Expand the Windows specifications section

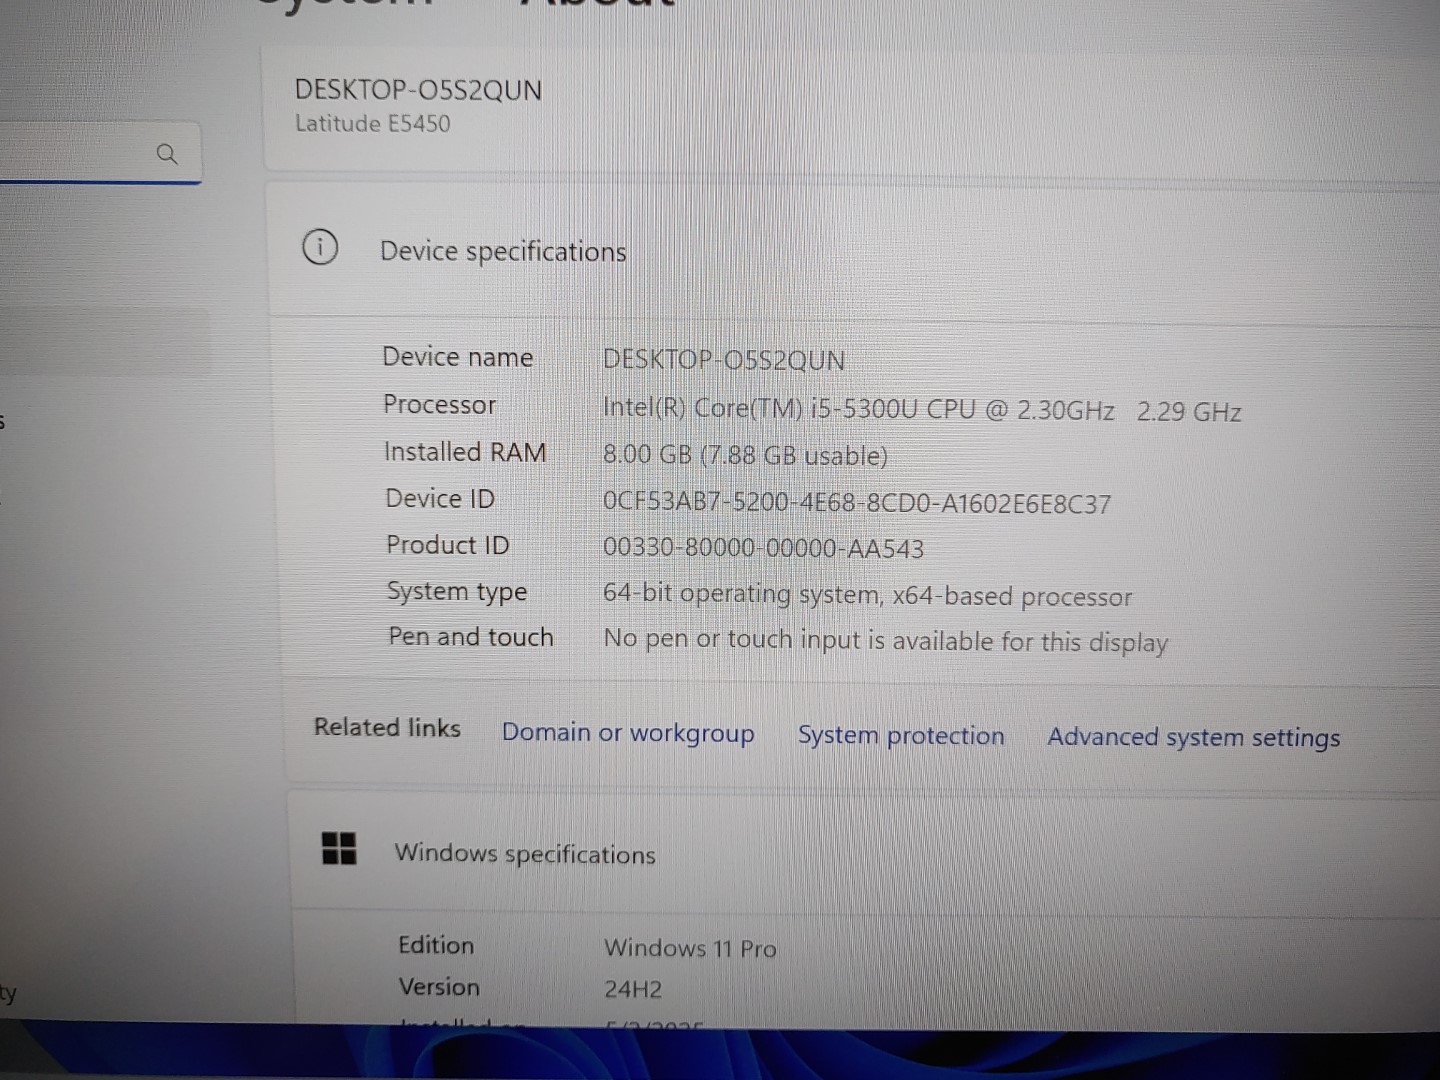(x=525, y=853)
